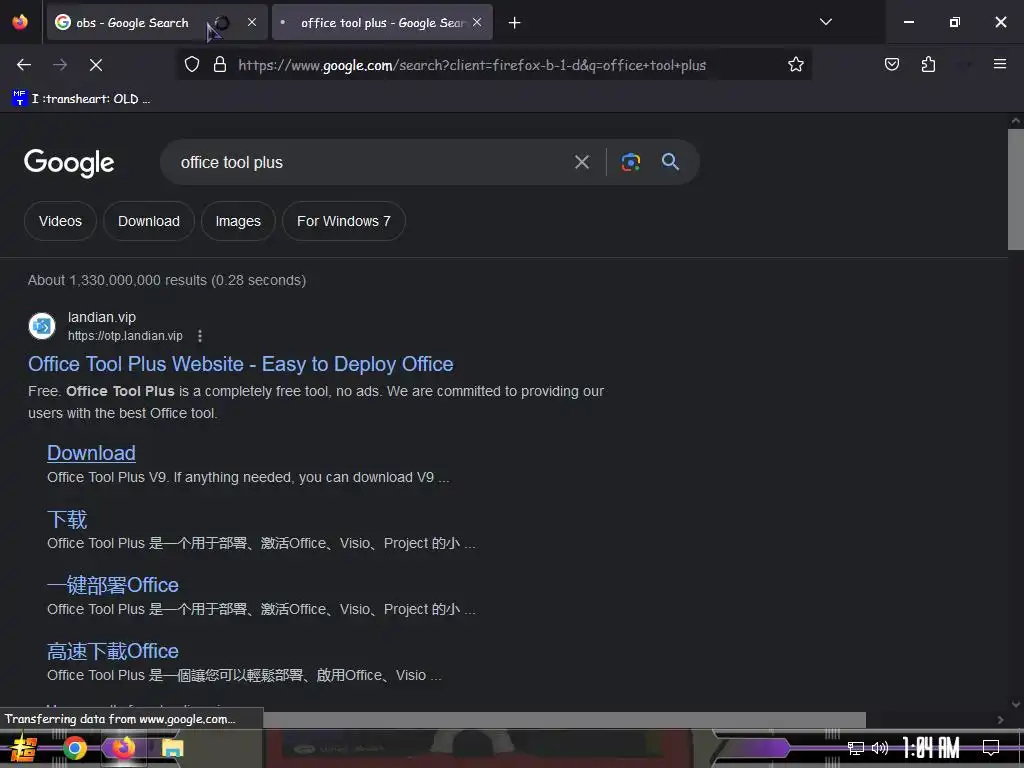Image resolution: width=1024 pixels, height=768 pixels.
Task: Stop loading the page with X button
Action: (96, 65)
